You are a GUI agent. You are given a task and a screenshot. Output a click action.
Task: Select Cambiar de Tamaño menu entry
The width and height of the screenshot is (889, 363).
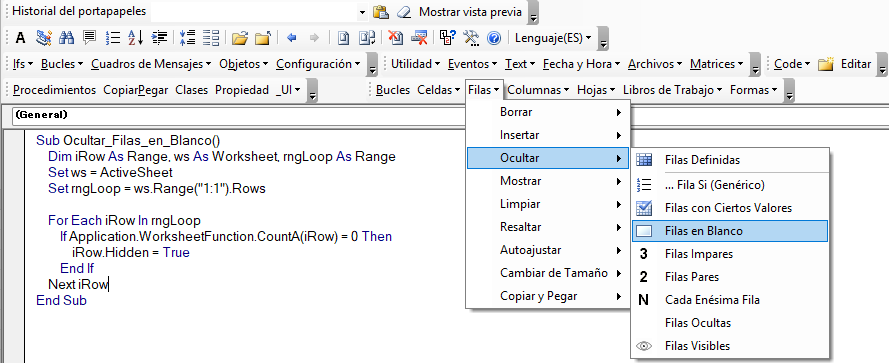point(548,273)
